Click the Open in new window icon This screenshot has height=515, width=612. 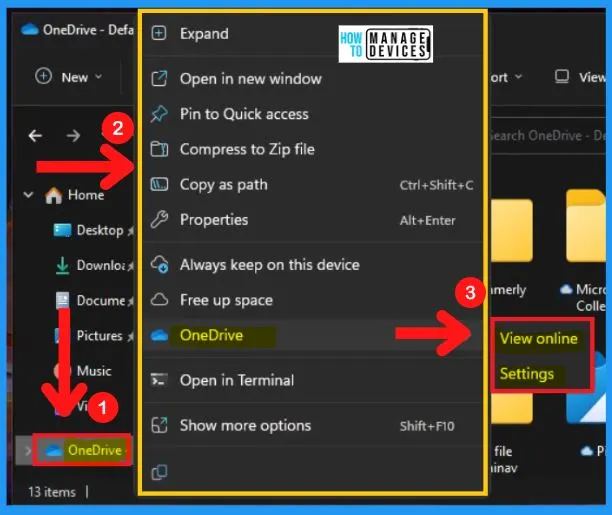[x=159, y=78]
